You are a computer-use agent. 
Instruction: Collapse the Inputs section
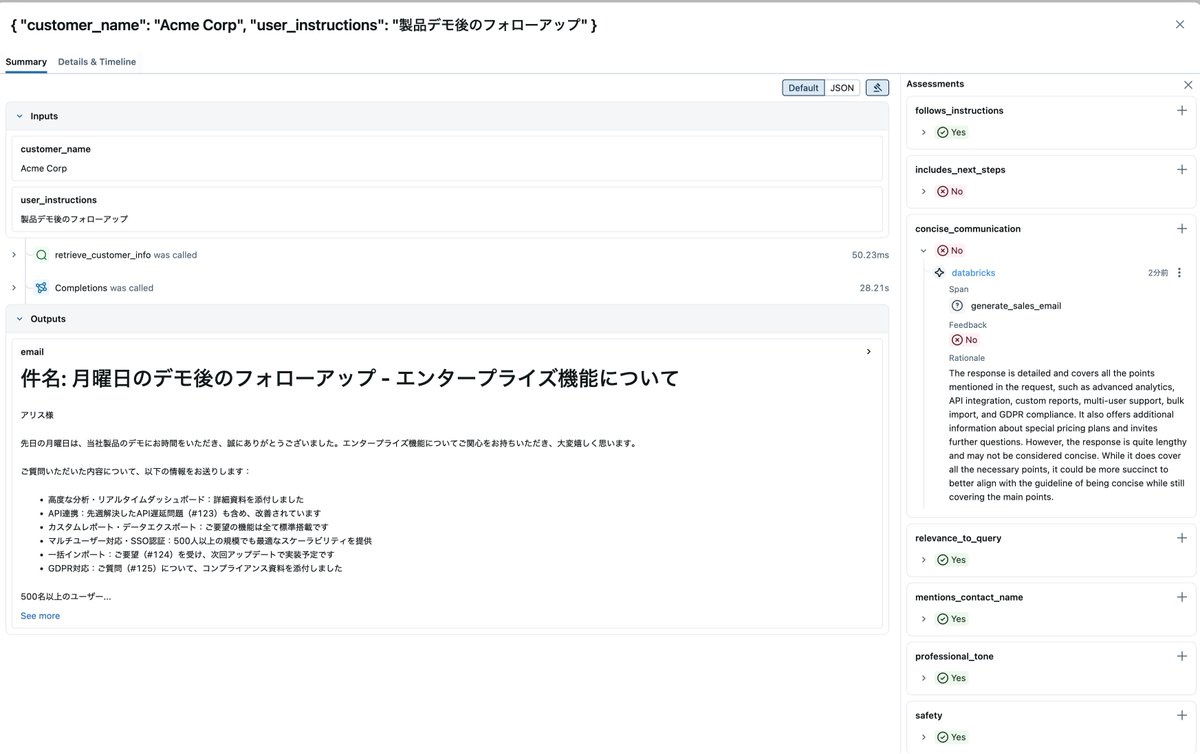click(19, 116)
